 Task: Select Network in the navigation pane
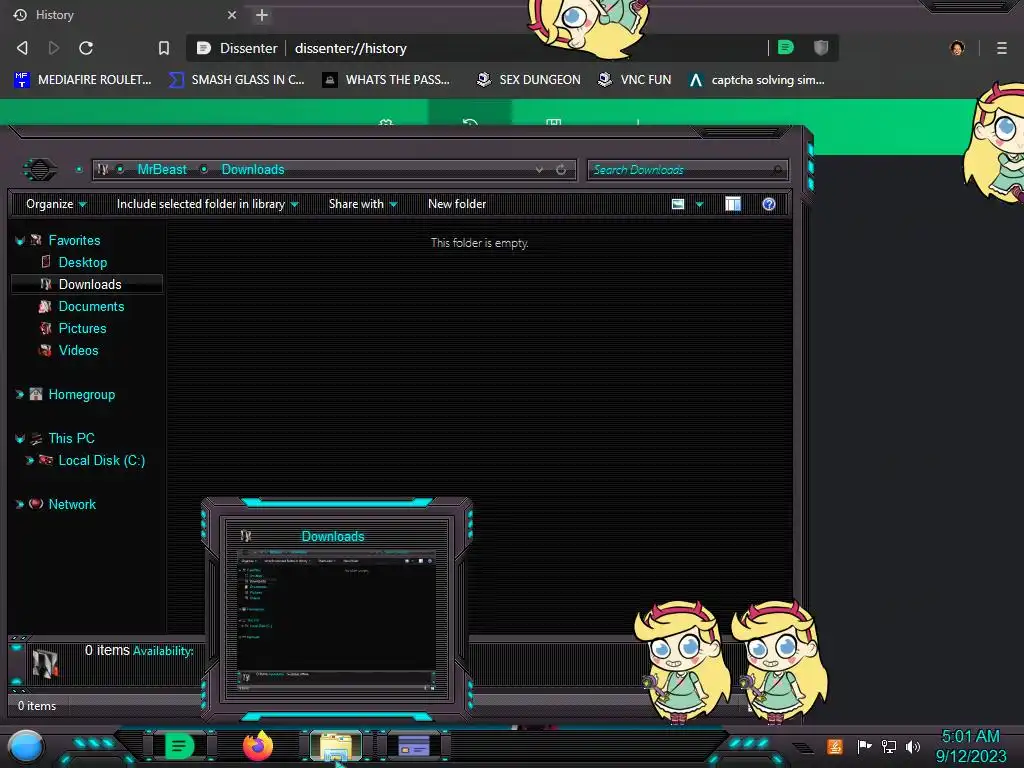tap(72, 504)
